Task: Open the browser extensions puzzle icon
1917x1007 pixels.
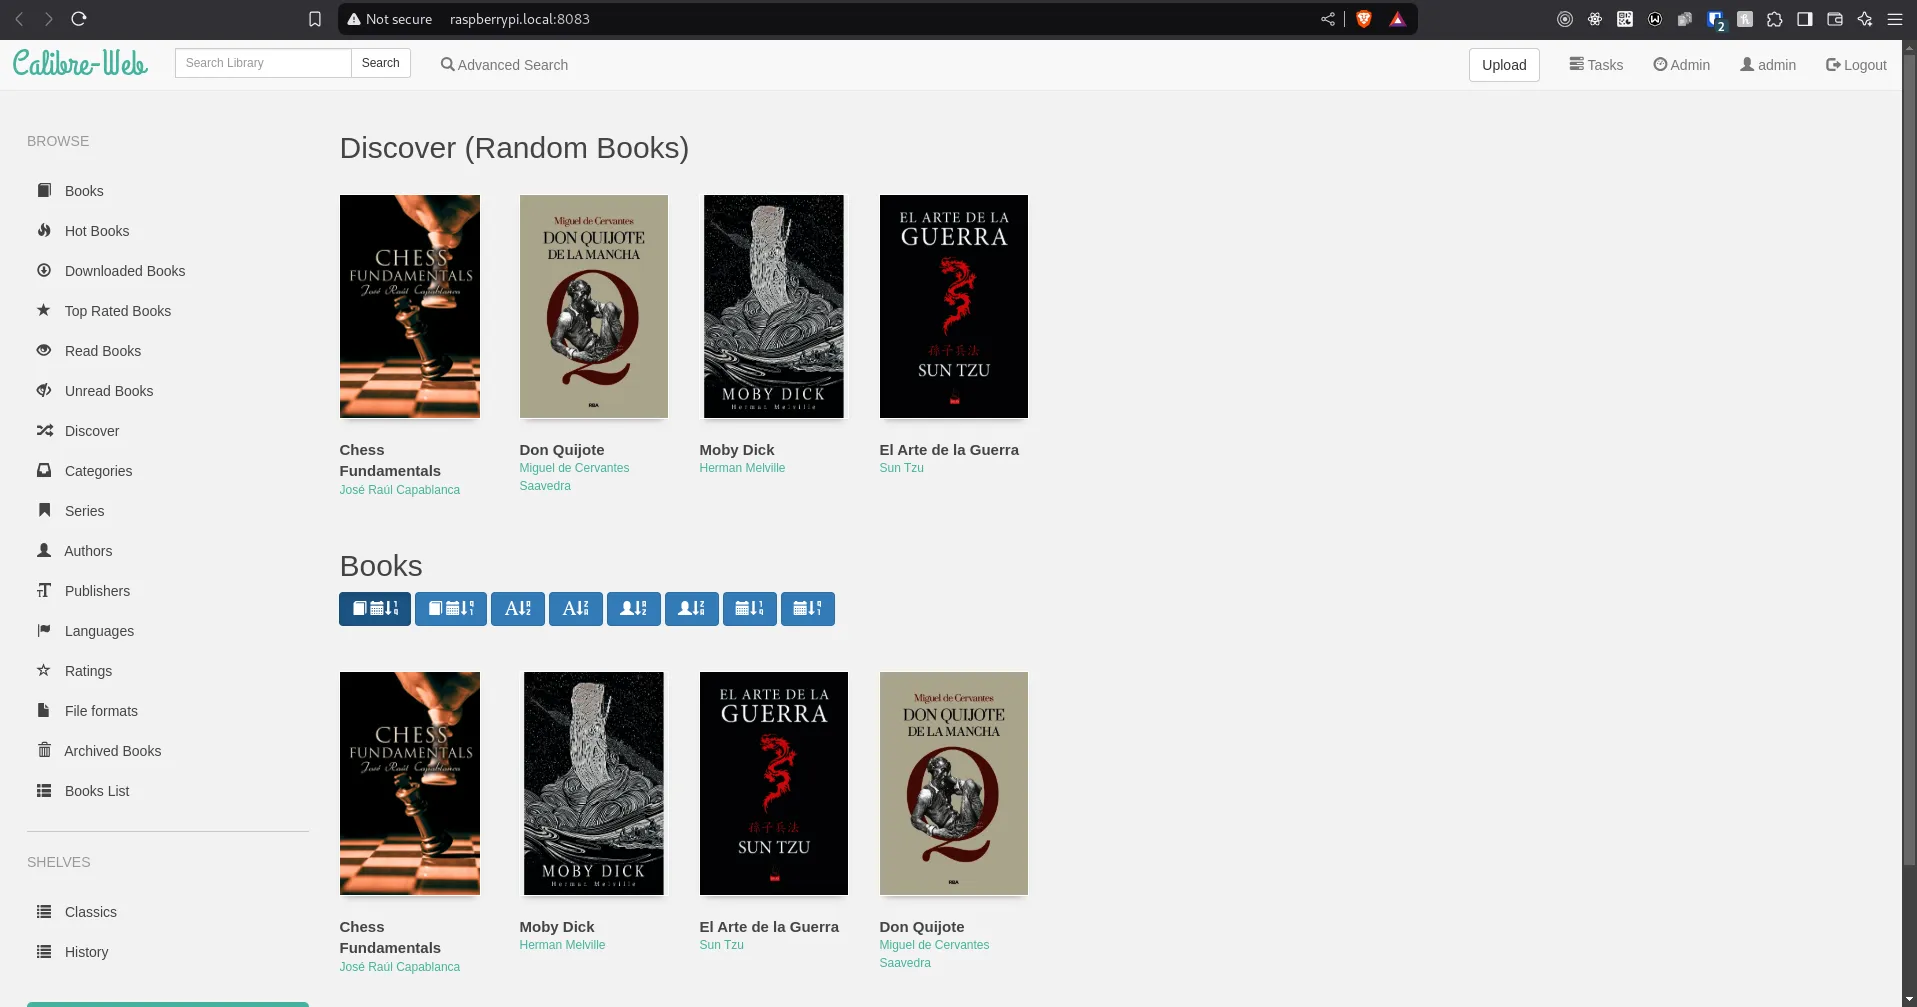Action: pyautogui.click(x=1775, y=19)
